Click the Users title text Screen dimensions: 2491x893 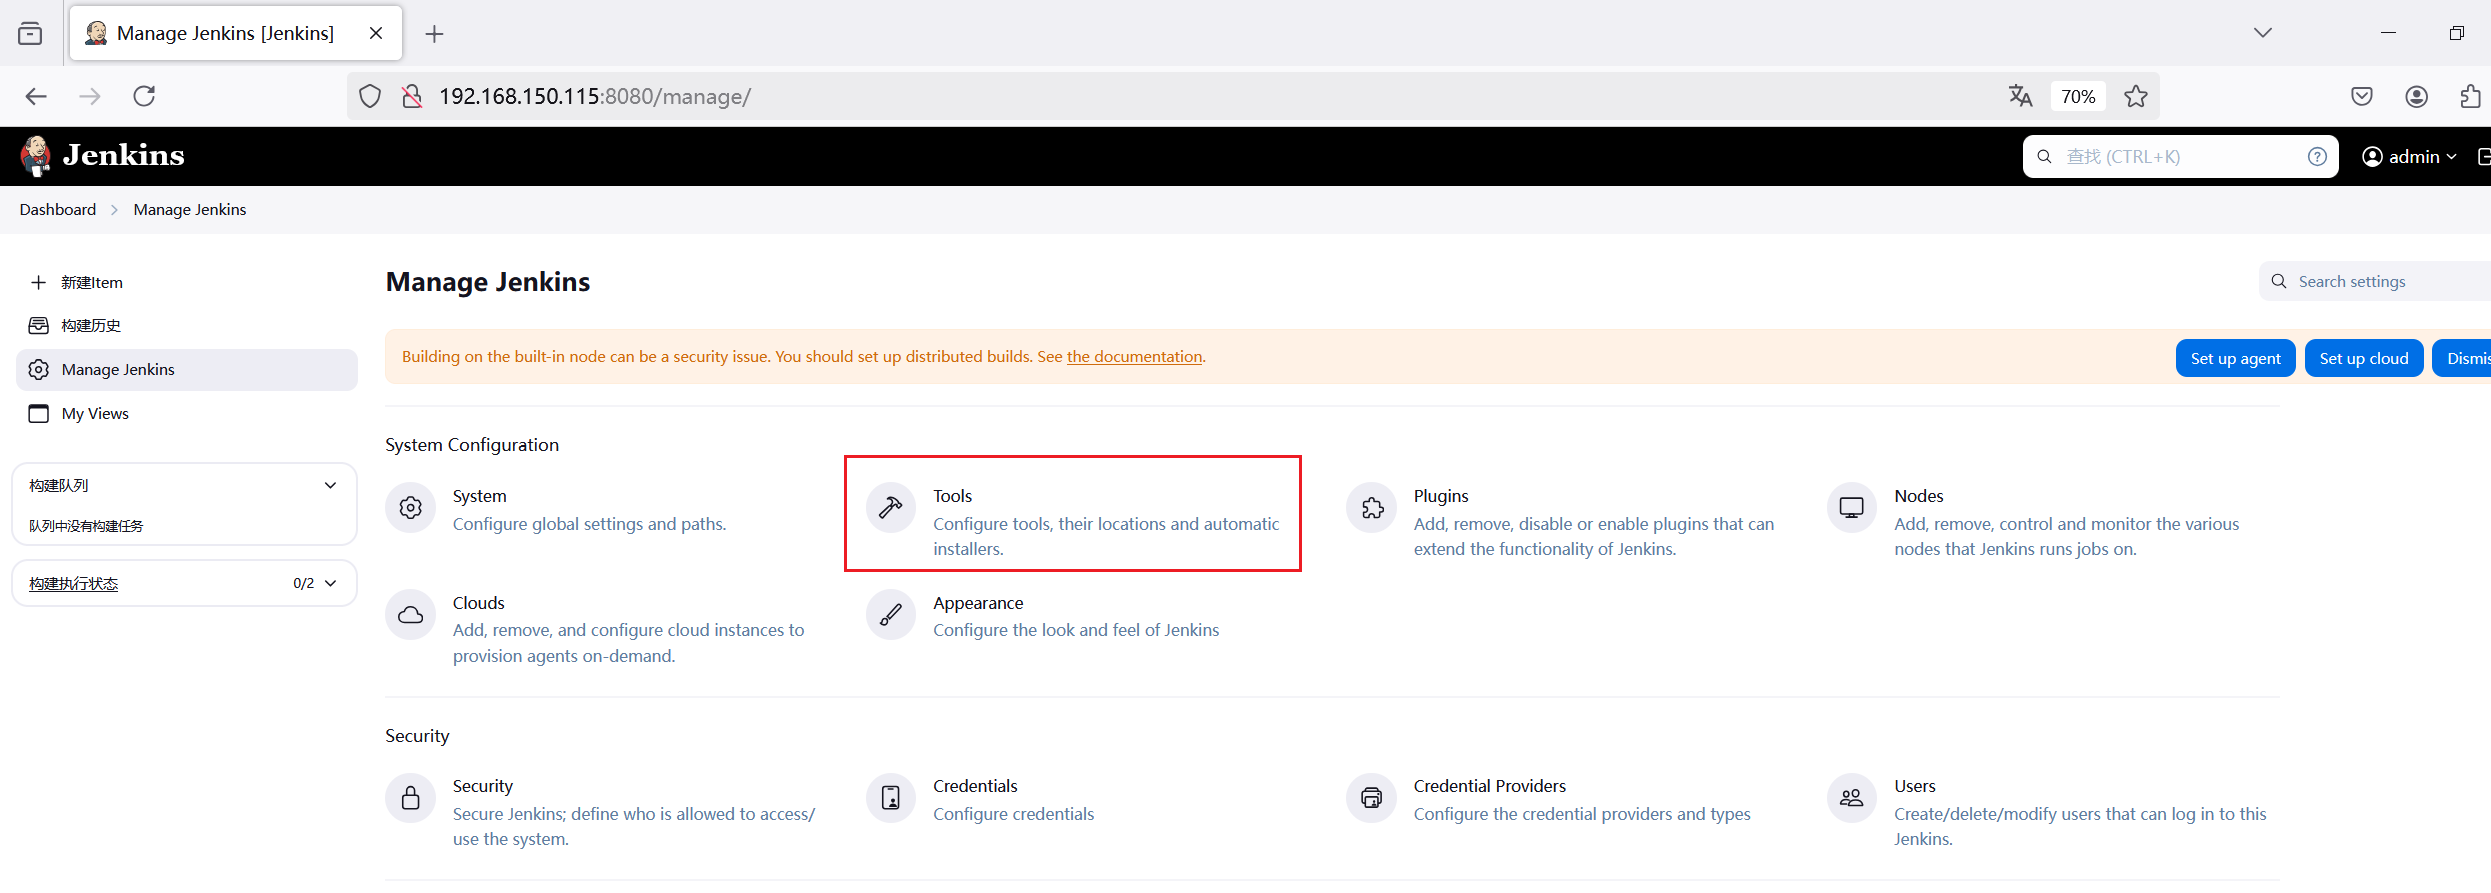click(x=1914, y=786)
